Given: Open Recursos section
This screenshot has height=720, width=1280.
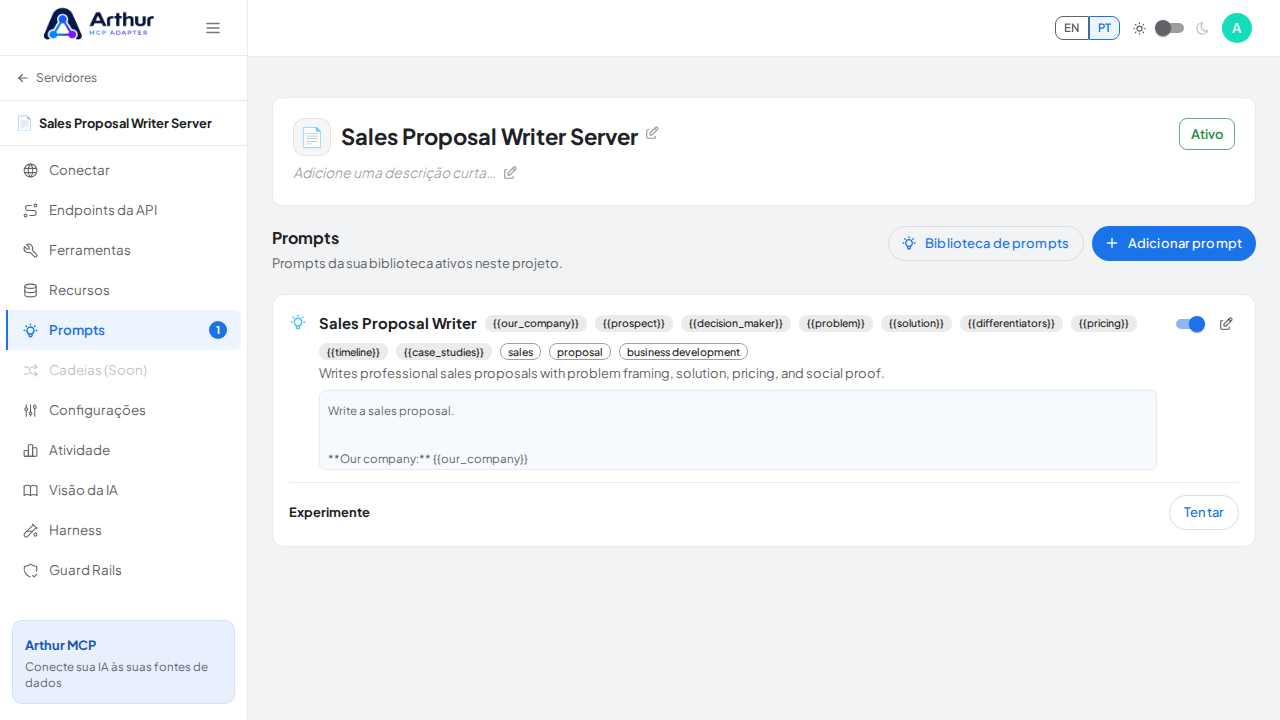Looking at the screenshot, I should pyautogui.click(x=123, y=290).
